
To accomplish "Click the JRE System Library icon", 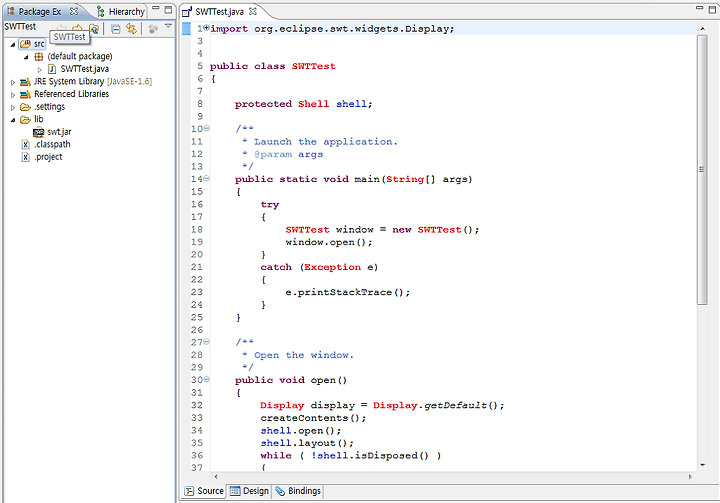I will click(x=26, y=82).
